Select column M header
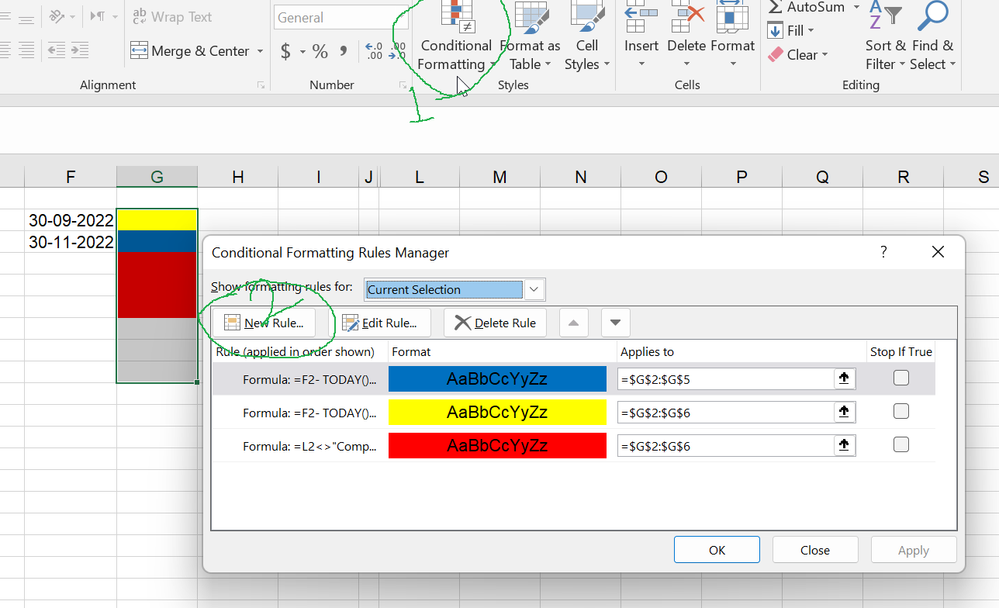 [500, 177]
